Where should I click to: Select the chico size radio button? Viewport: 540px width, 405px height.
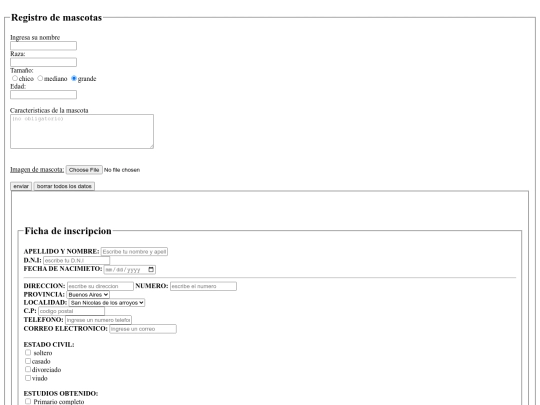[x=15, y=79]
